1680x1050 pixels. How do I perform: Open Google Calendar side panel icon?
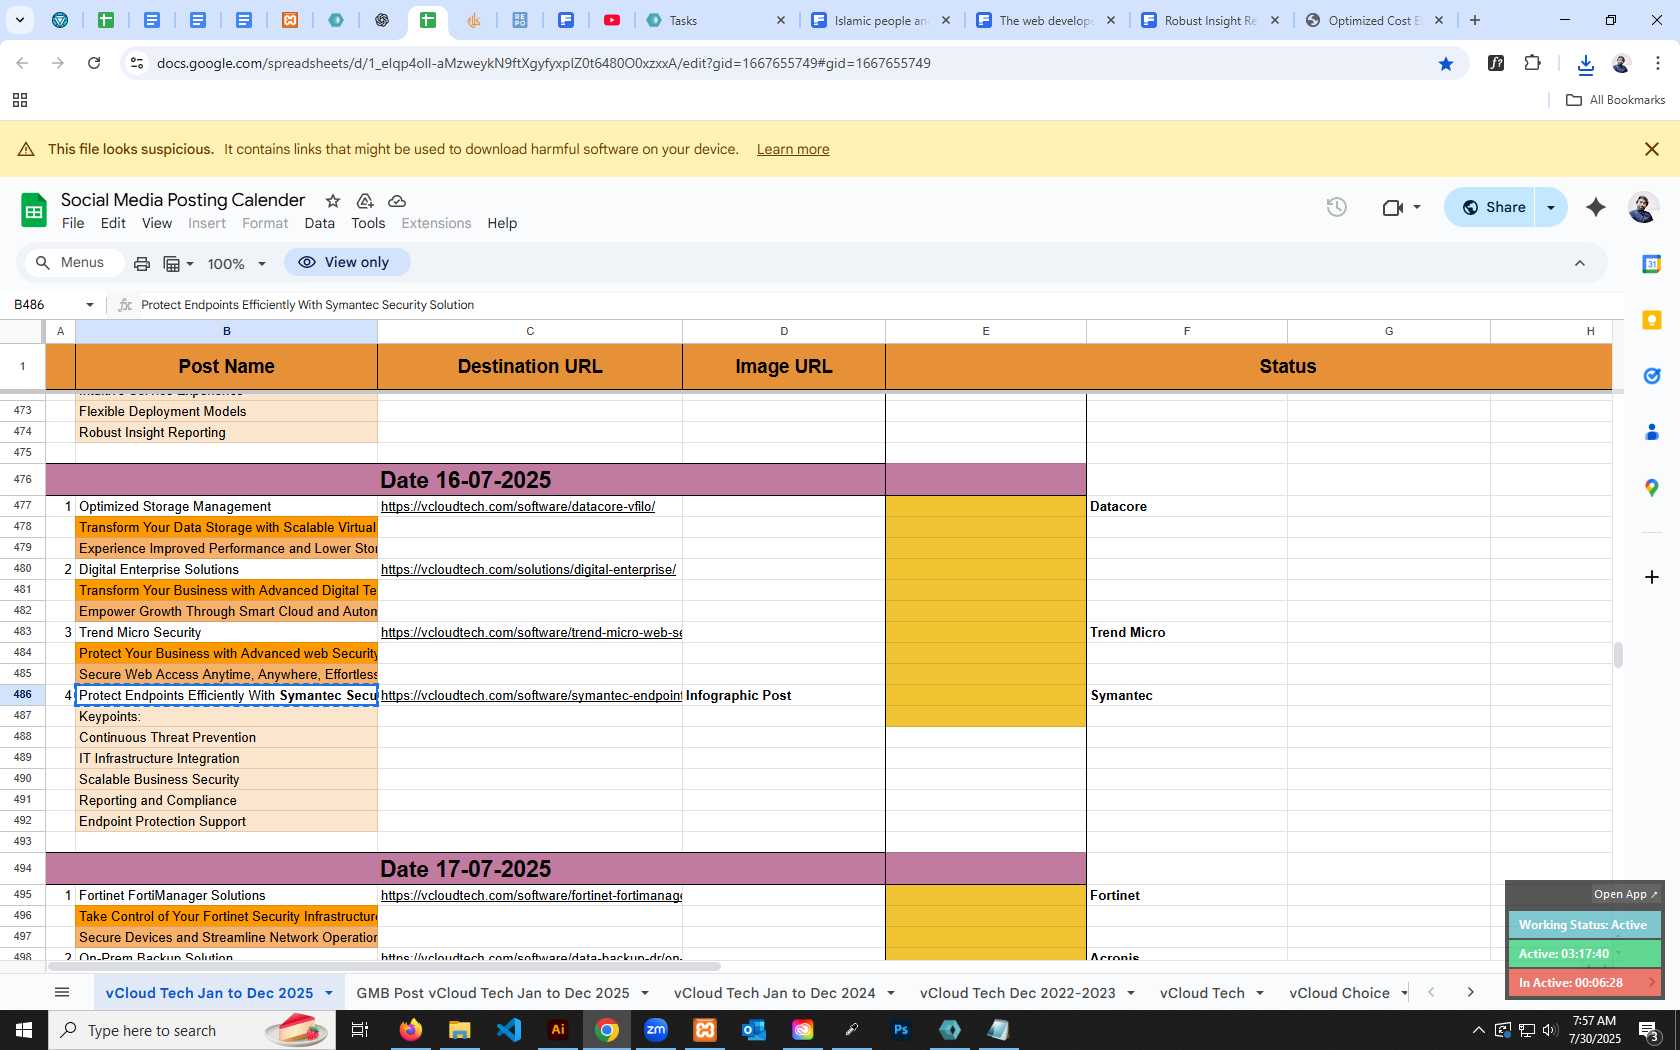pyautogui.click(x=1652, y=264)
